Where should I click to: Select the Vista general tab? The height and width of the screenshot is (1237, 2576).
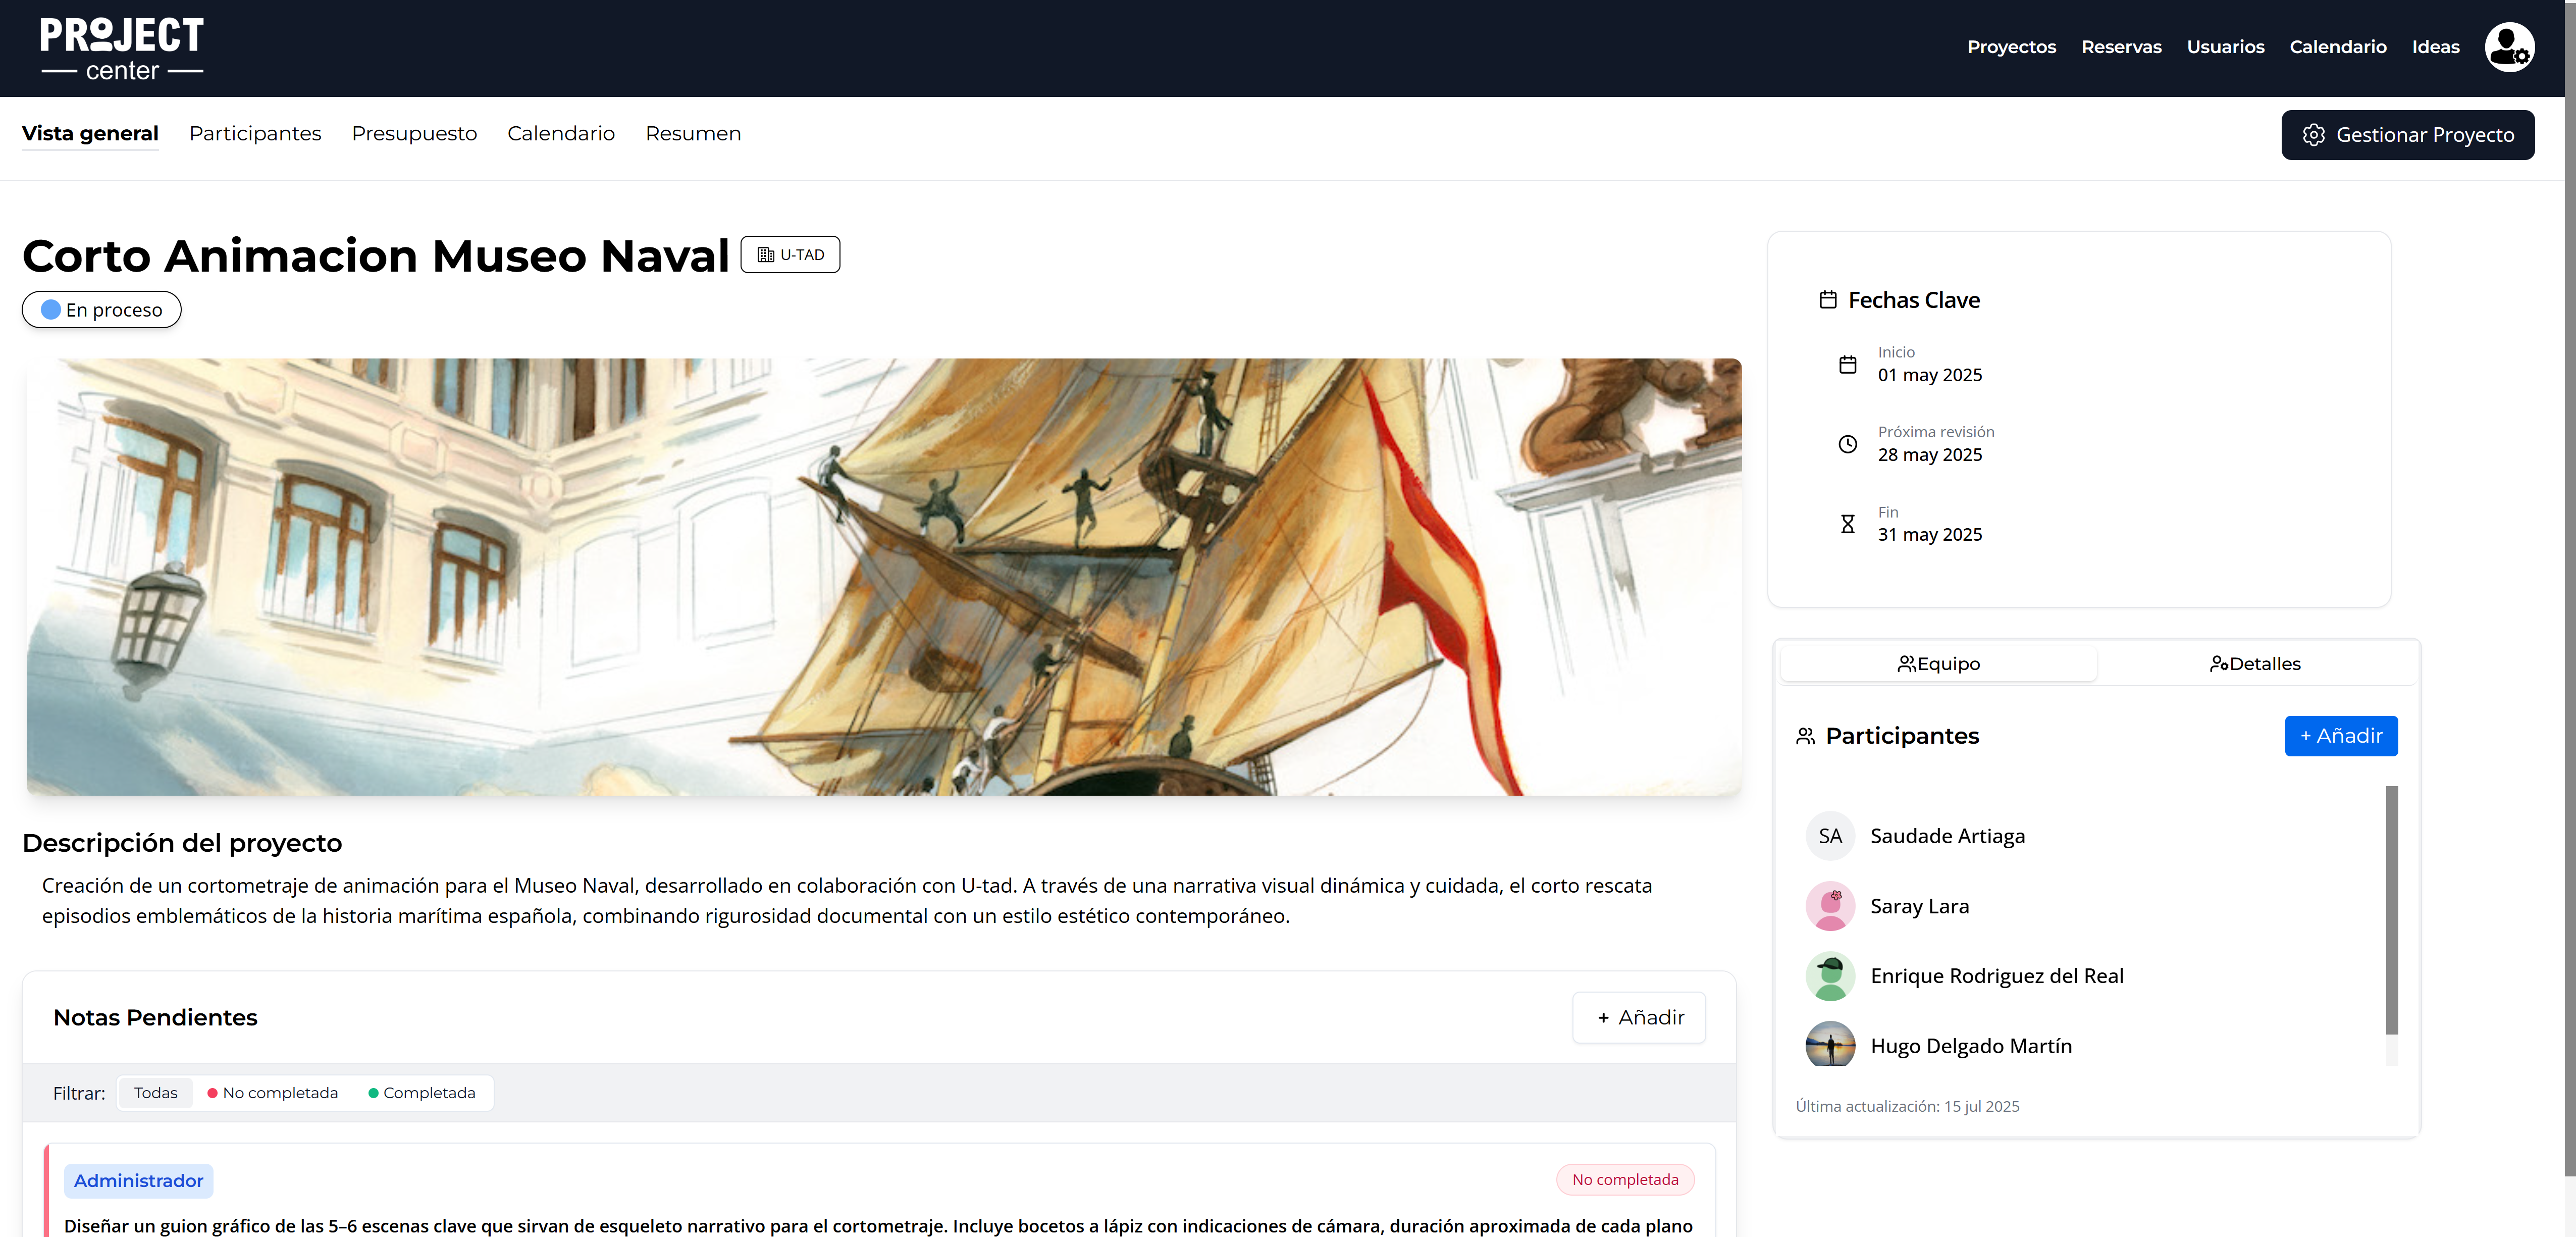click(90, 134)
